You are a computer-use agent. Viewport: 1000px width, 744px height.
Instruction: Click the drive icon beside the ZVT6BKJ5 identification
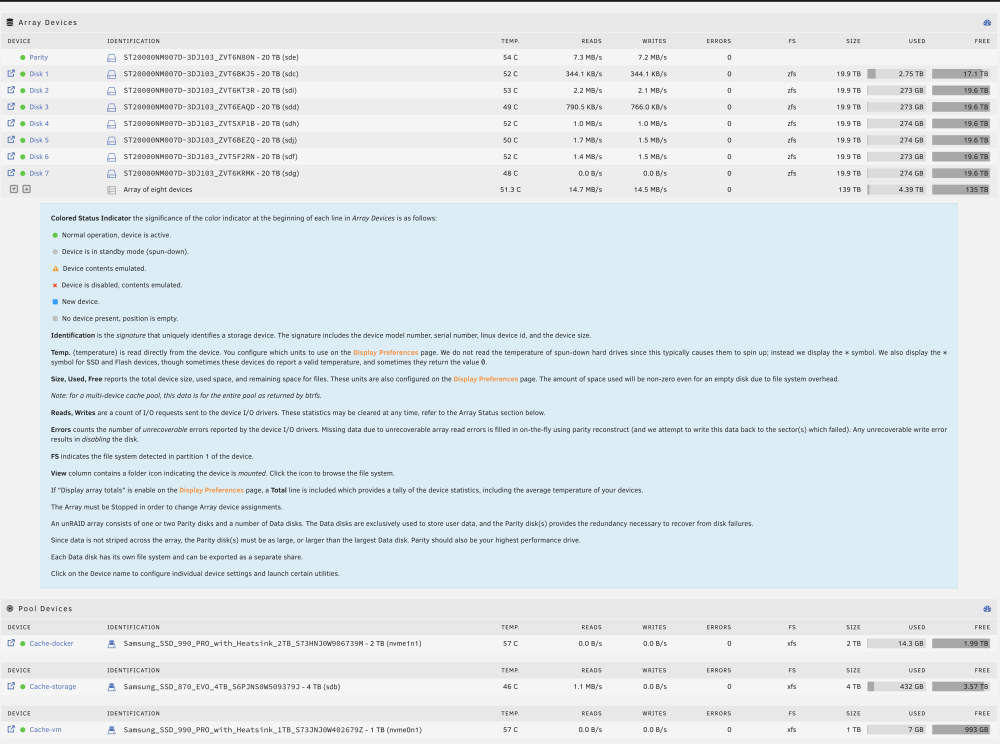click(x=112, y=75)
